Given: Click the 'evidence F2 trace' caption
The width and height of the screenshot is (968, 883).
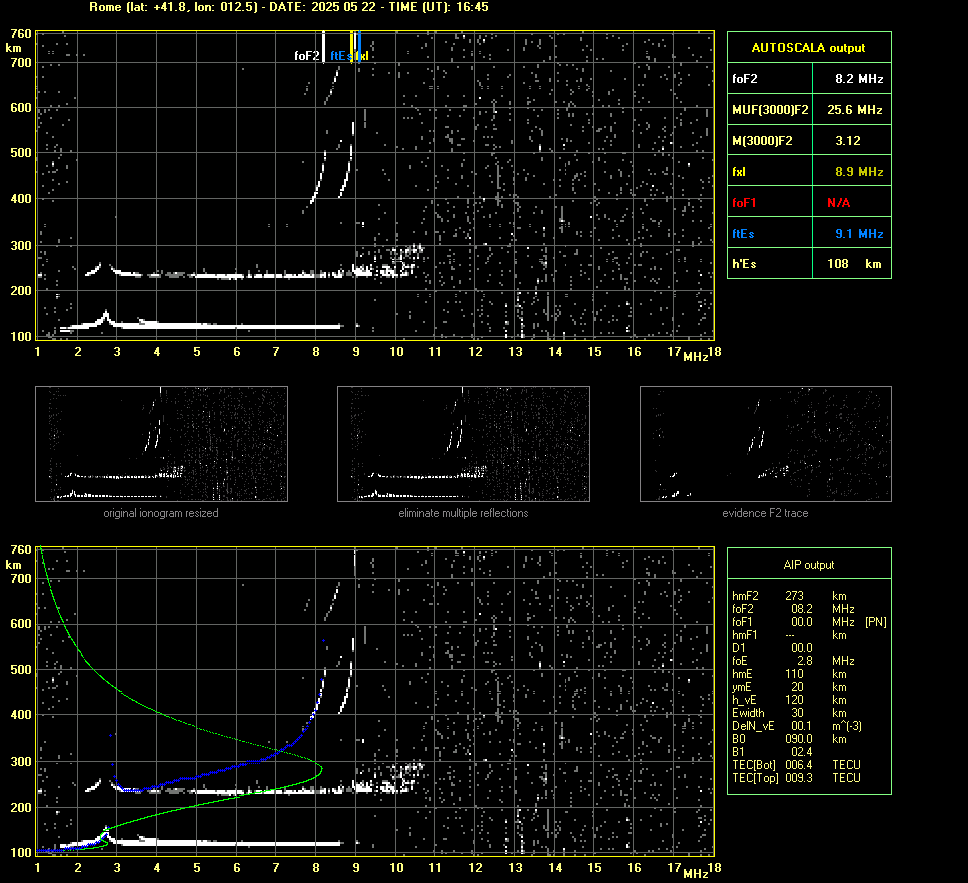Looking at the screenshot, I should (765, 513).
